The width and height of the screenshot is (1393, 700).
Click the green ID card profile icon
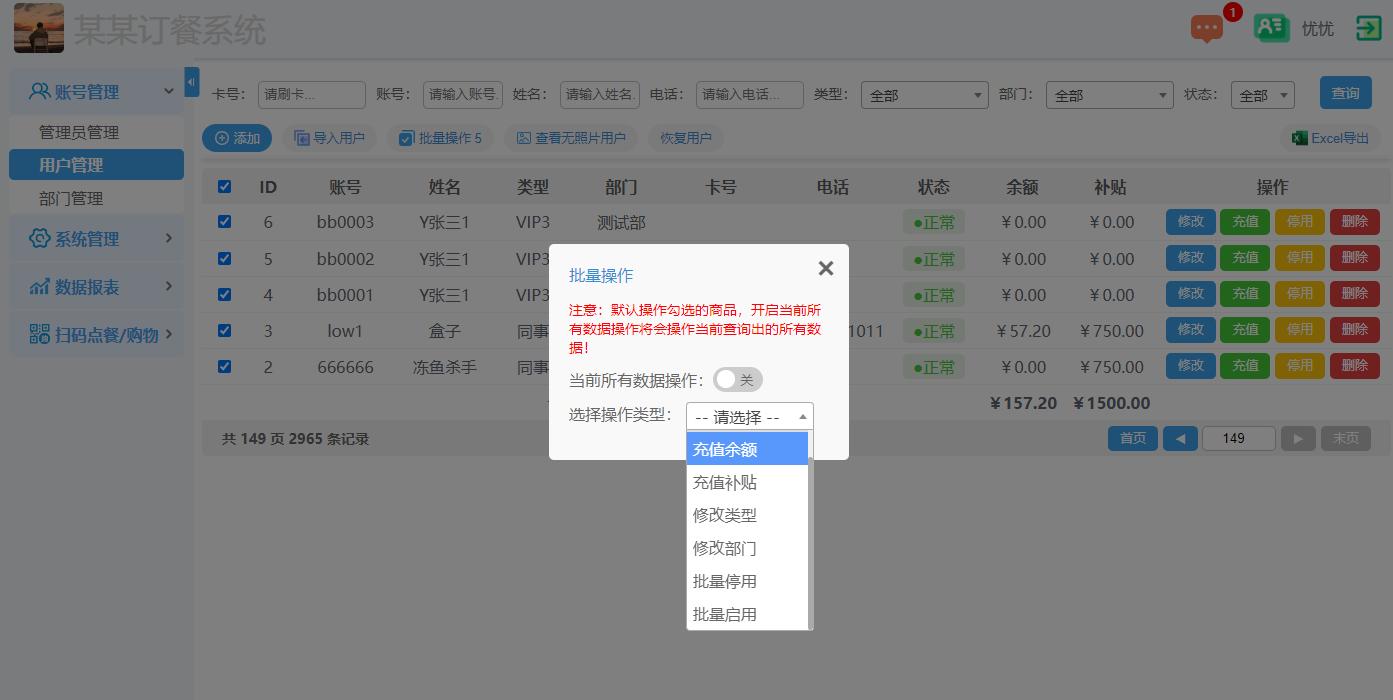point(1271,29)
